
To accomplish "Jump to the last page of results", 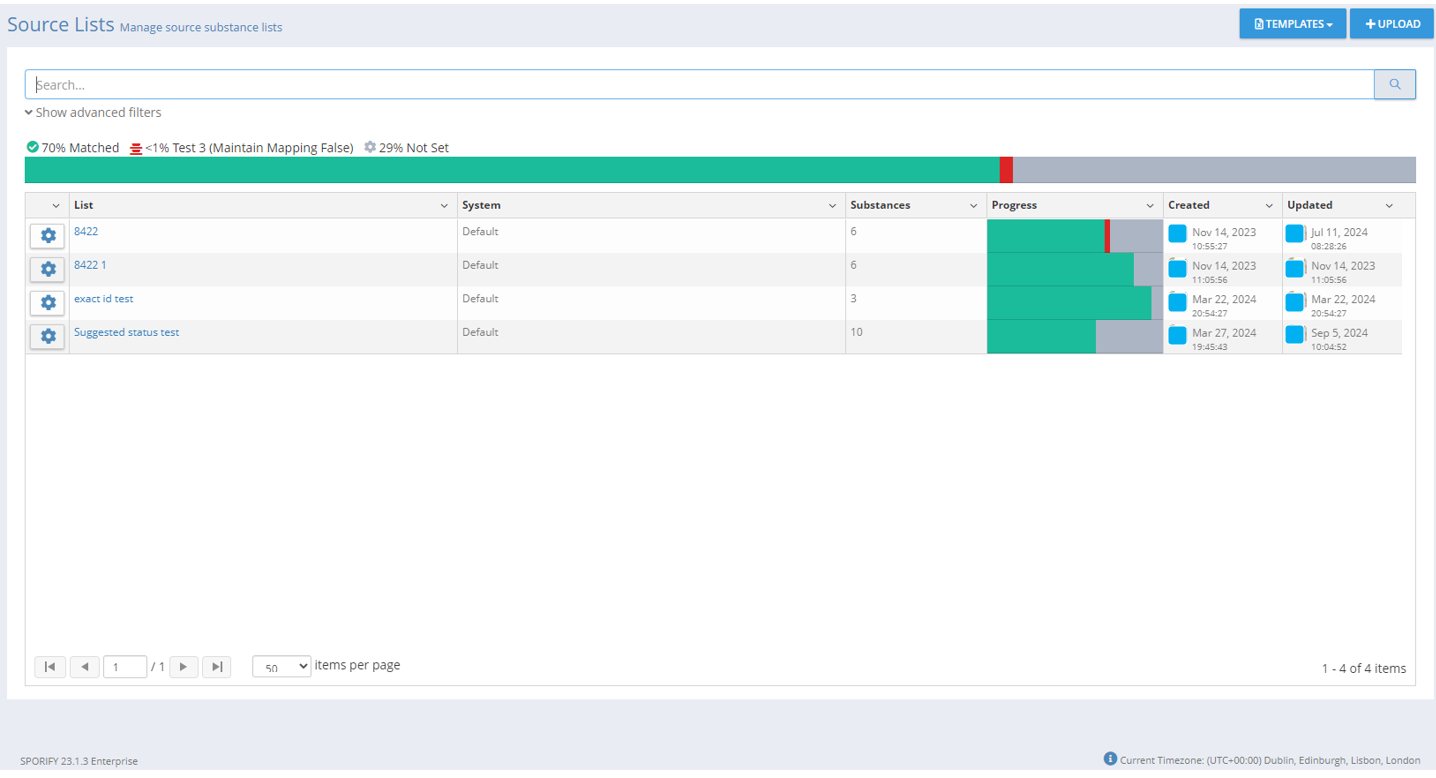I will point(216,667).
